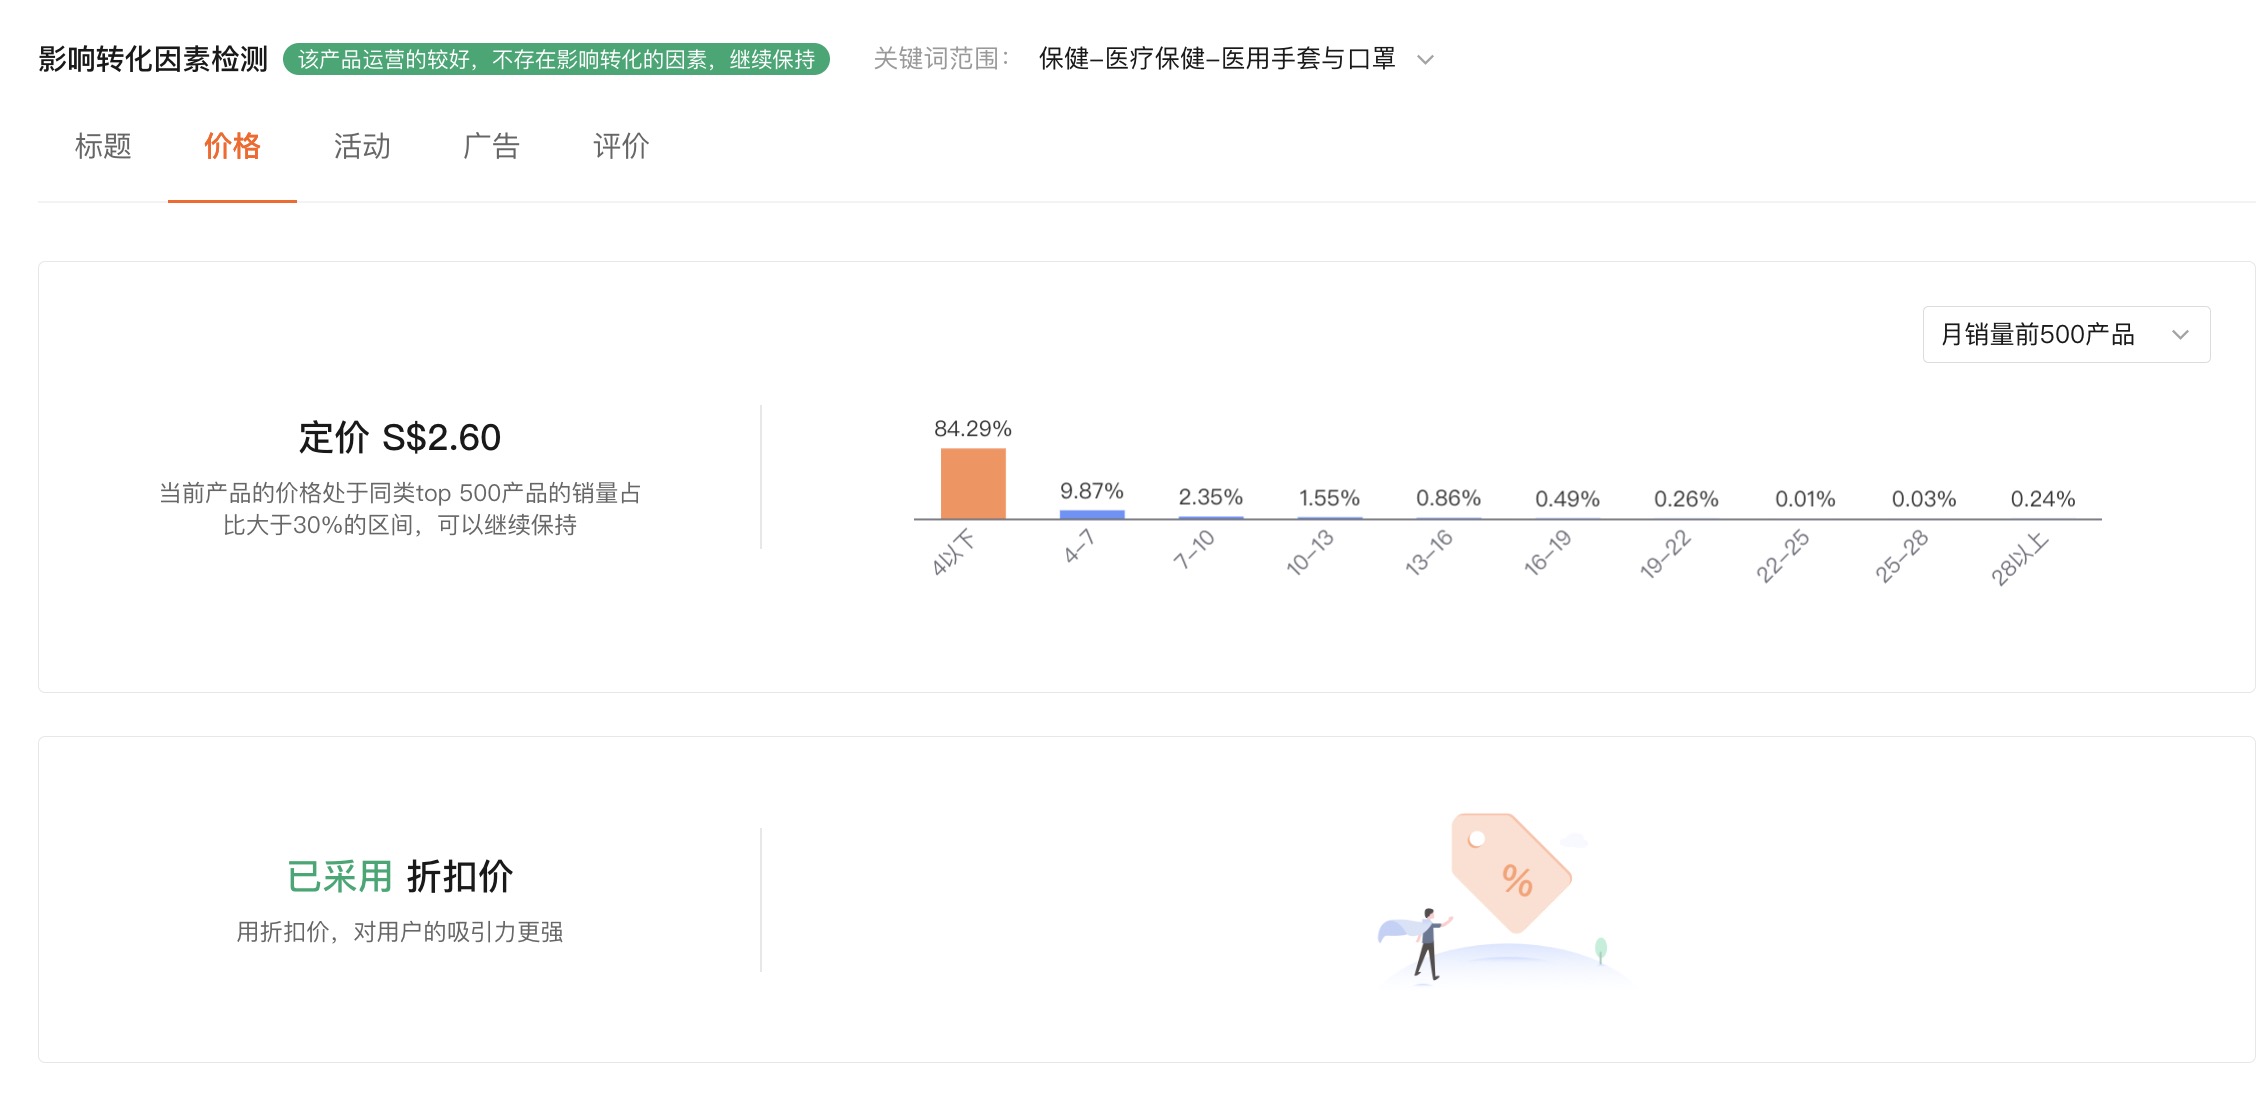The image size is (2258, 1094).
Task: Click the 折扣价 heading
Action: [460, 877]
